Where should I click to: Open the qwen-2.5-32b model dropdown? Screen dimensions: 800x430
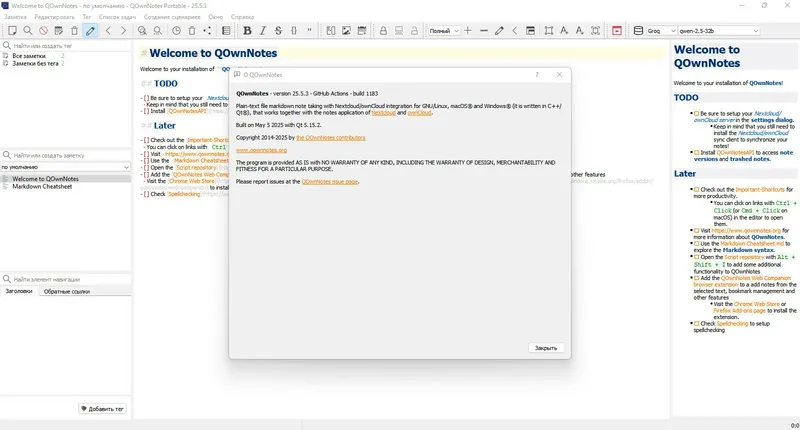coord(718,31)
